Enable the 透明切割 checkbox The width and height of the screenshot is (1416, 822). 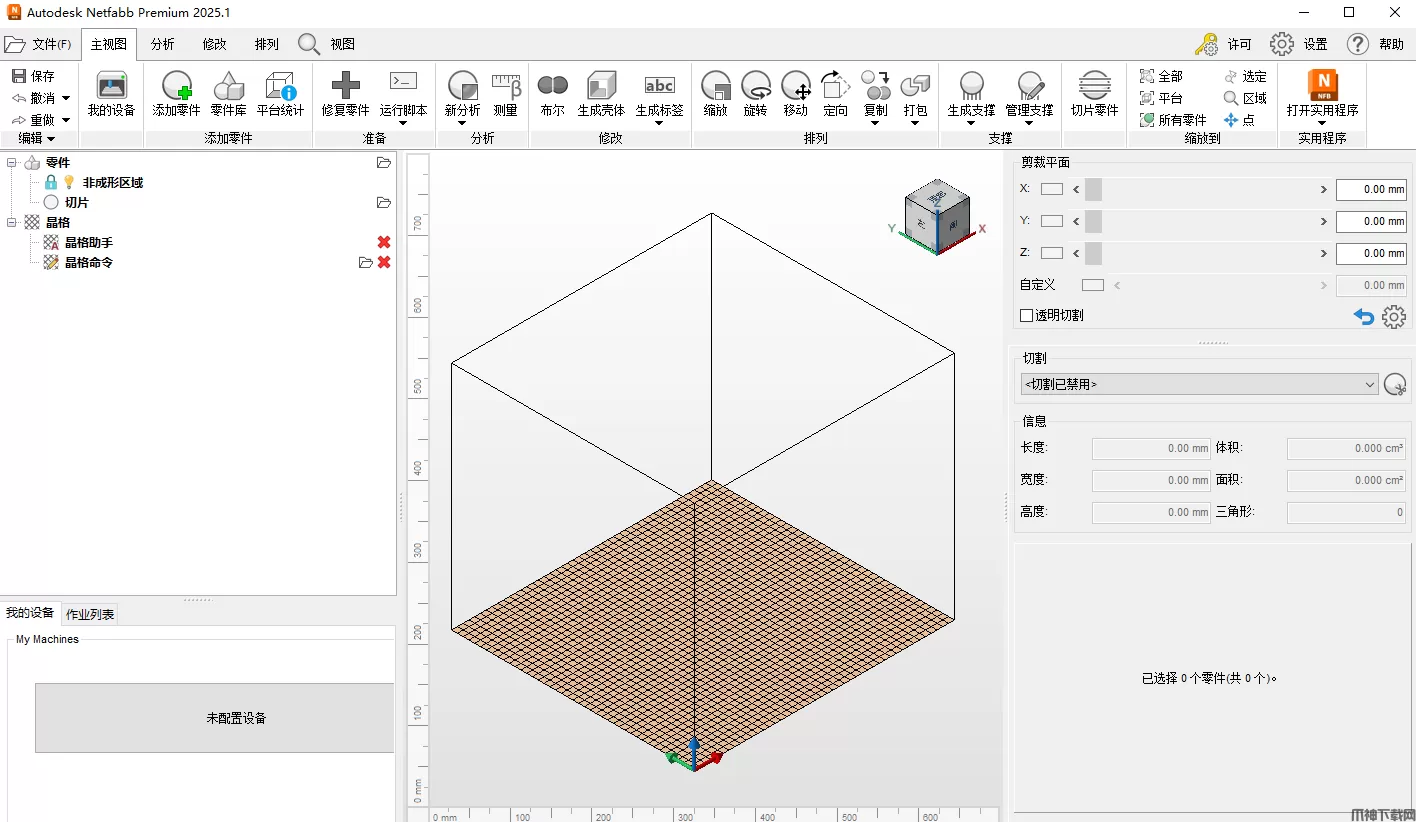pos(1026,315)
